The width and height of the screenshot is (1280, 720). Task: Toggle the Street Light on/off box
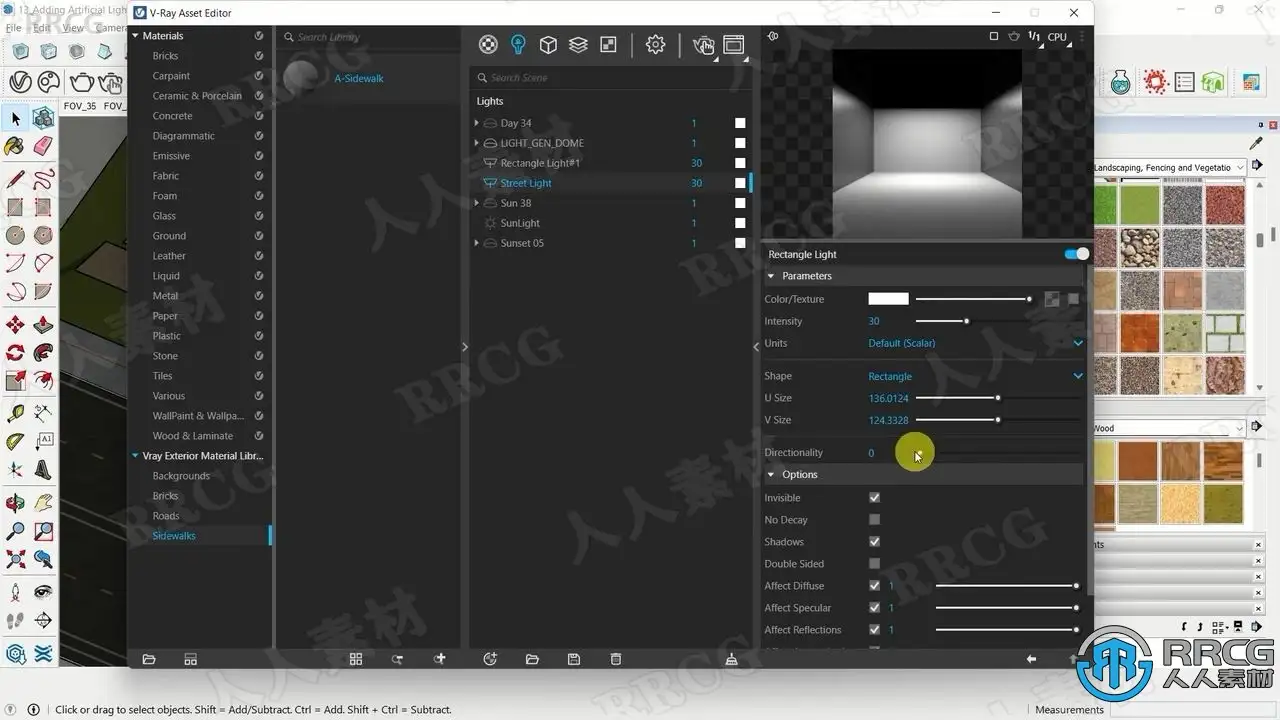point(740,183)
